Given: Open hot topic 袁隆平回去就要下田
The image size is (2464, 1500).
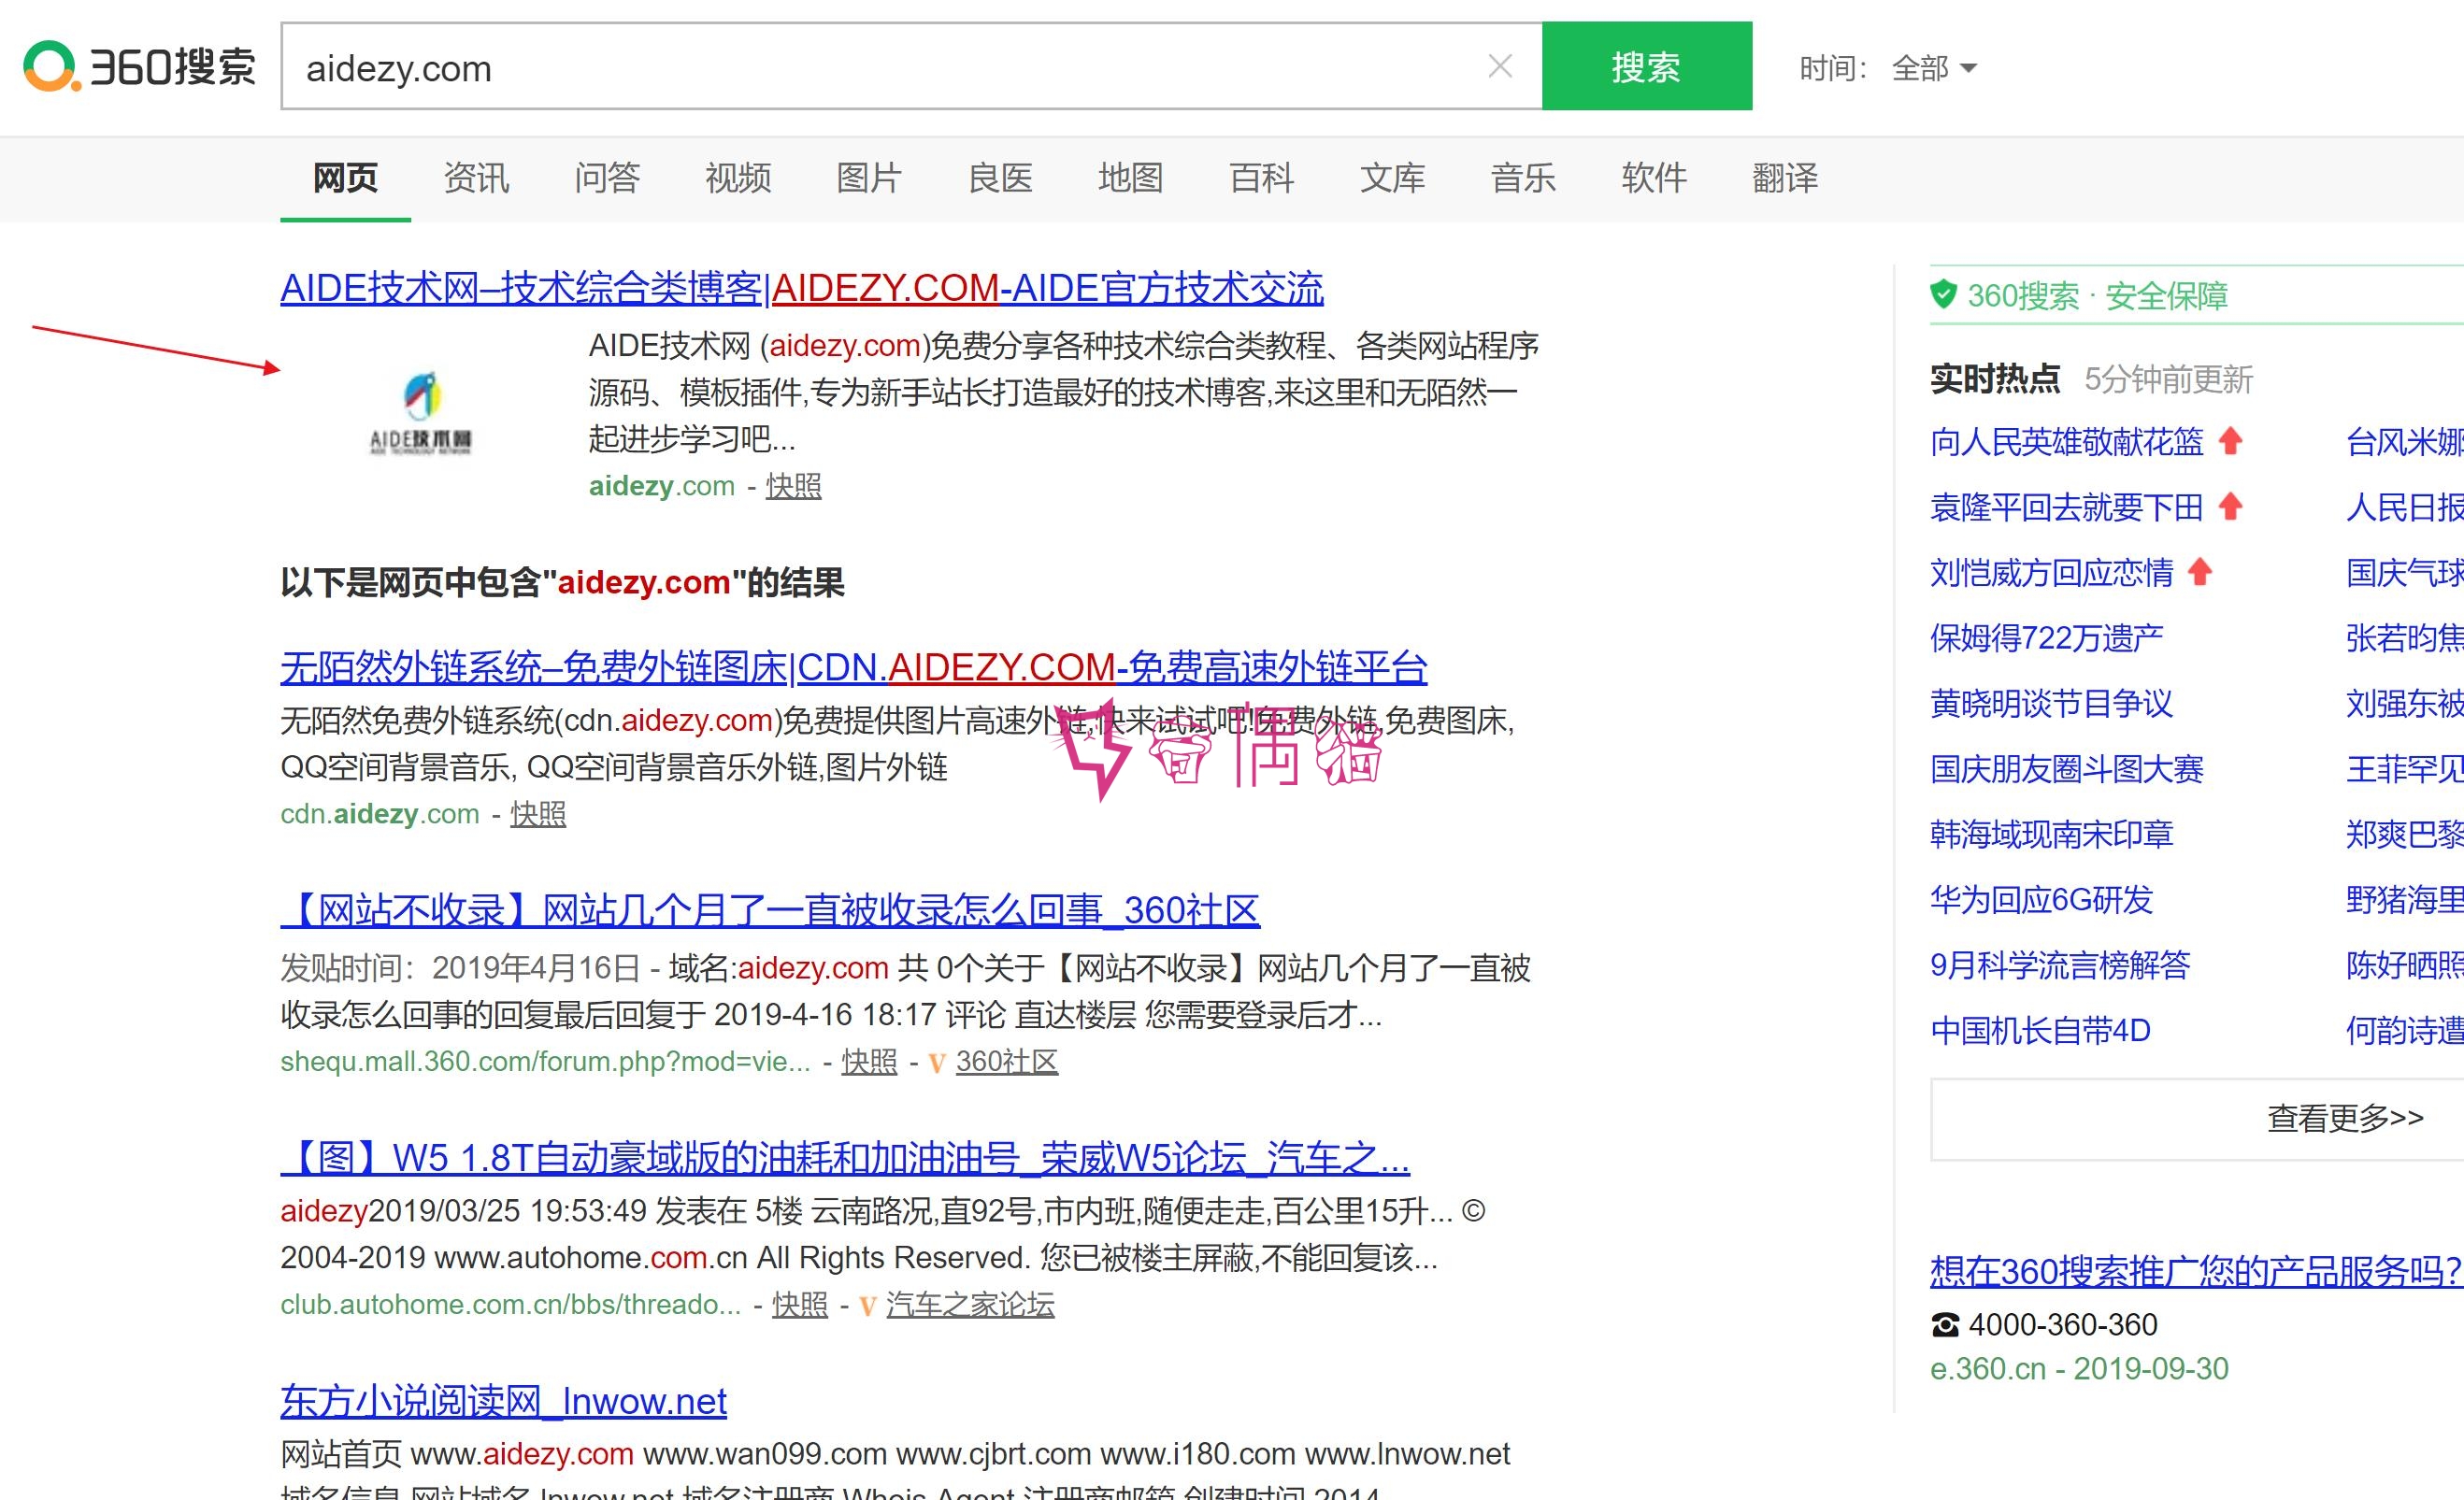Looking at the screenshot, I should pos(2067,507).
